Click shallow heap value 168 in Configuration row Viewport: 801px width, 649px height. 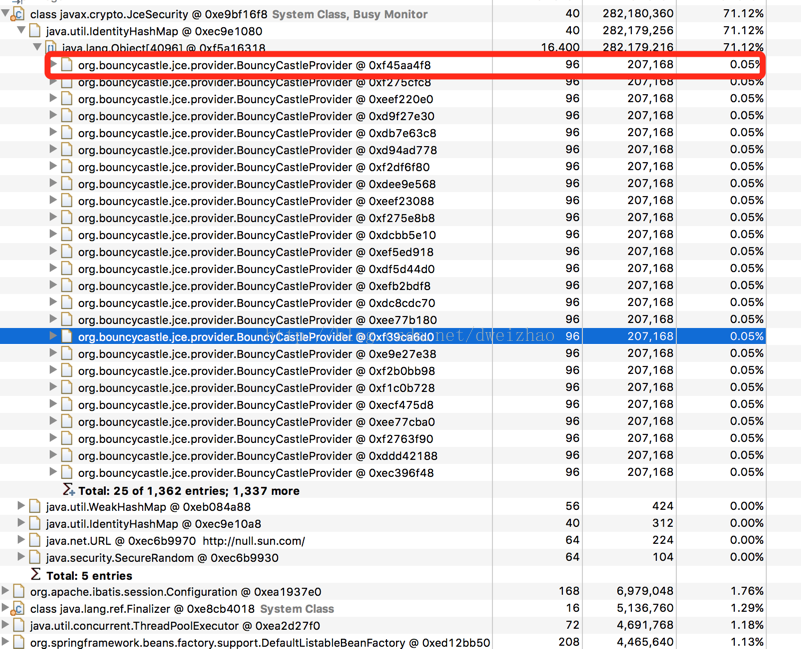[569, 591]
